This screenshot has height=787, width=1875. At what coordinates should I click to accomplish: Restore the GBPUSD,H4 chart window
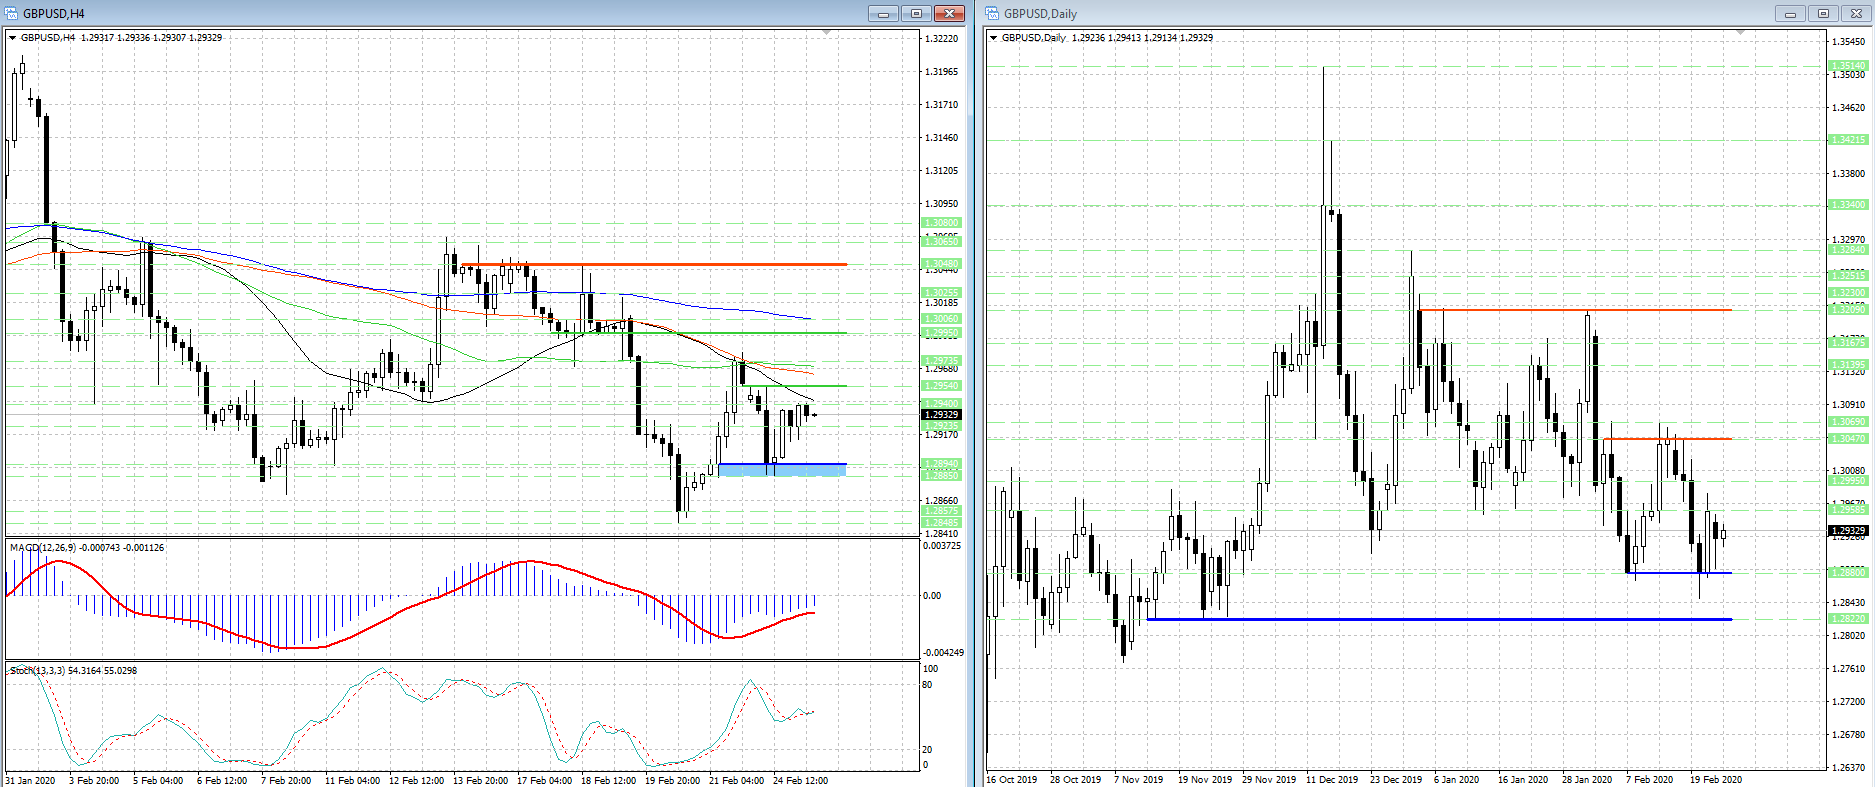(916, 13)
